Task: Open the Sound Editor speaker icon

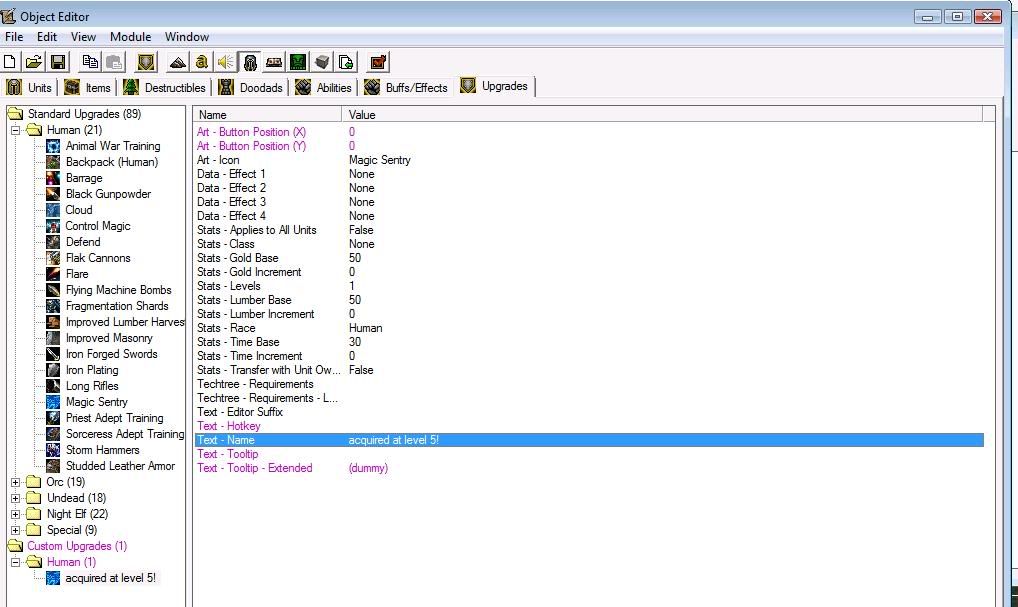Action: (226, 62)
